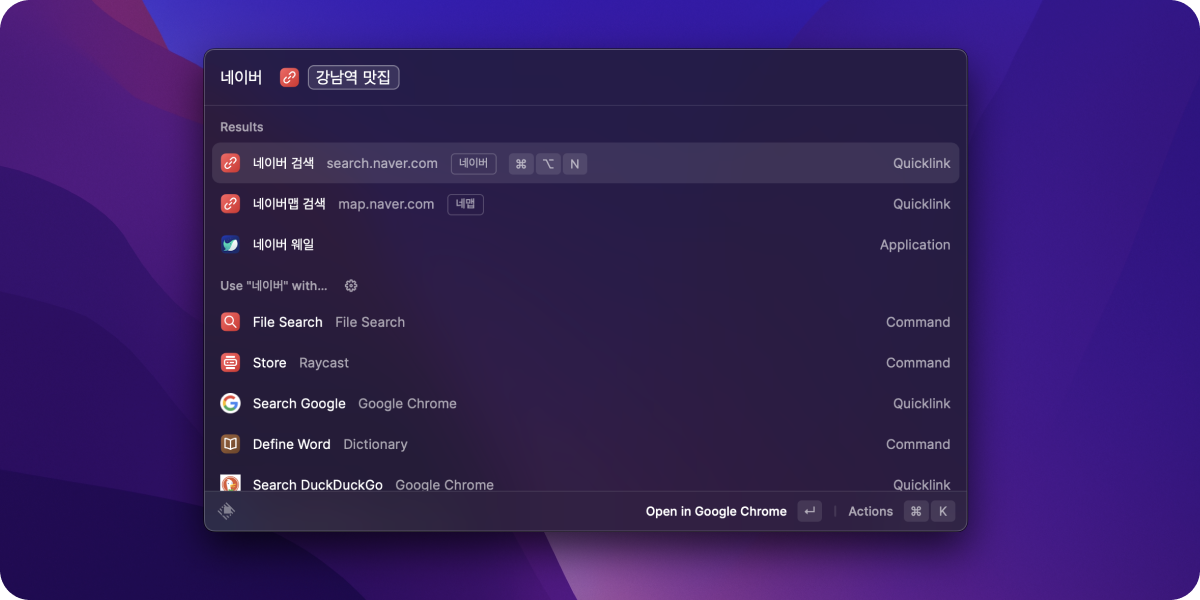The width and height of the screenshot is (1200, 600).
Task: Click the Google logo icon
Action: click(230, 403)
